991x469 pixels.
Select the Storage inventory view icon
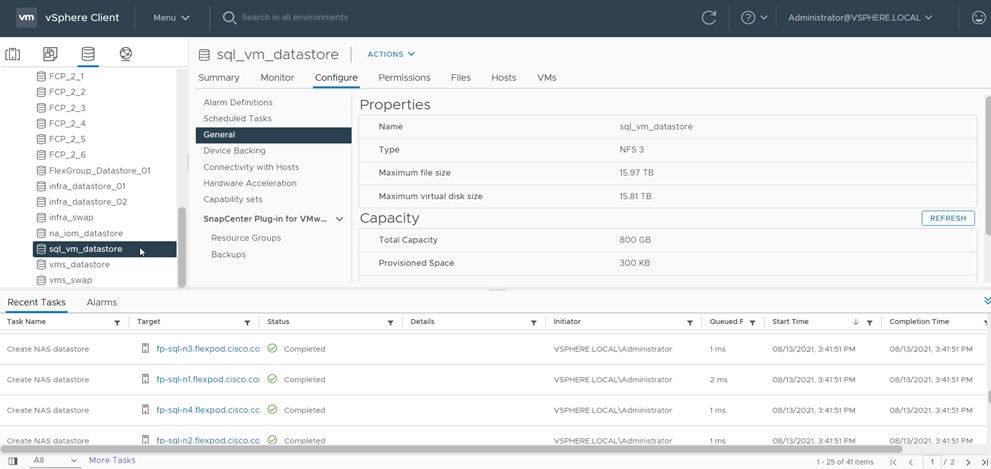coord(88,54)
